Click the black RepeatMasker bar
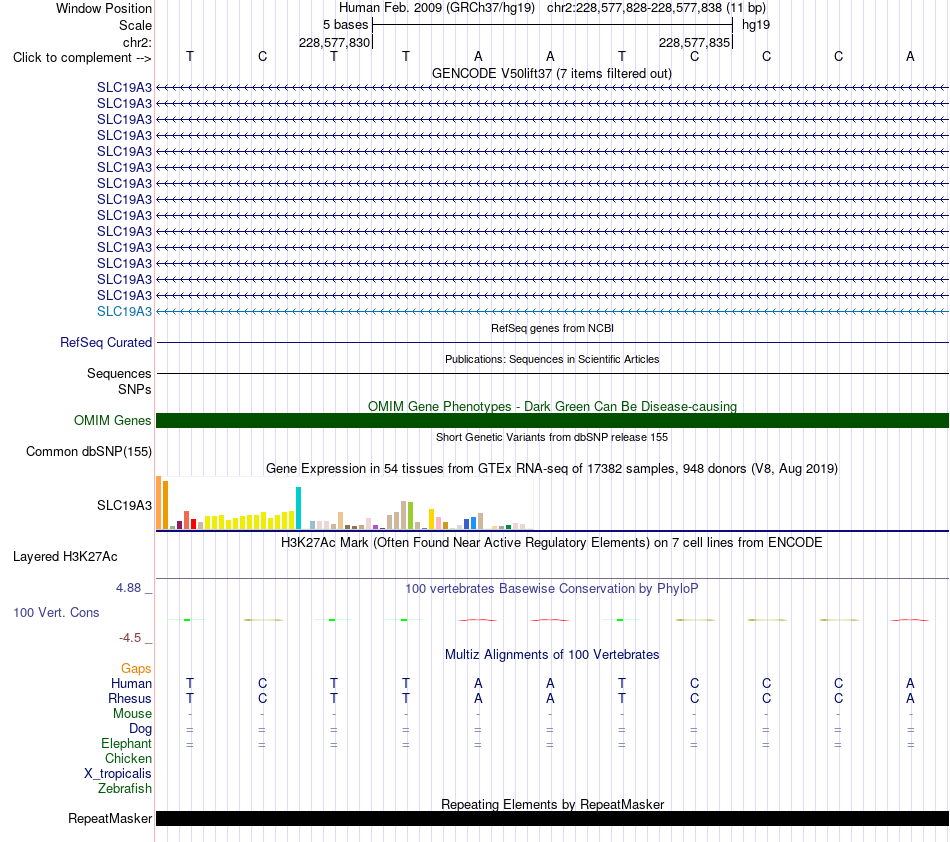The height and width of the screenshot is (842, 950). 552,818
